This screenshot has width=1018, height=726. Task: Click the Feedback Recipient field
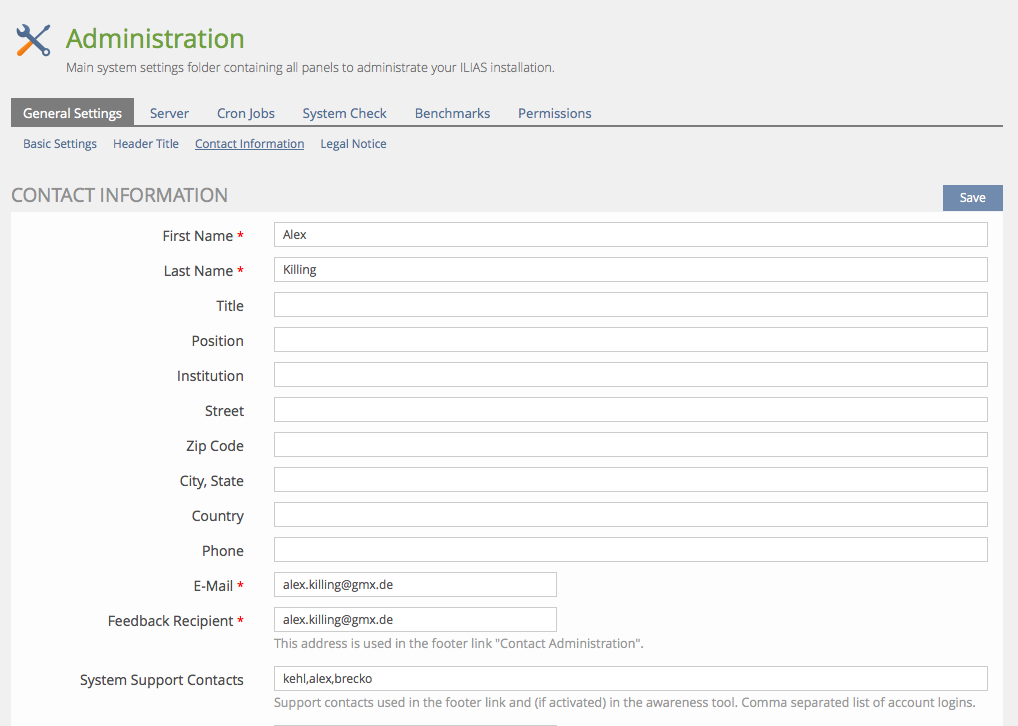pyautogui.click(x=415, y=620)
